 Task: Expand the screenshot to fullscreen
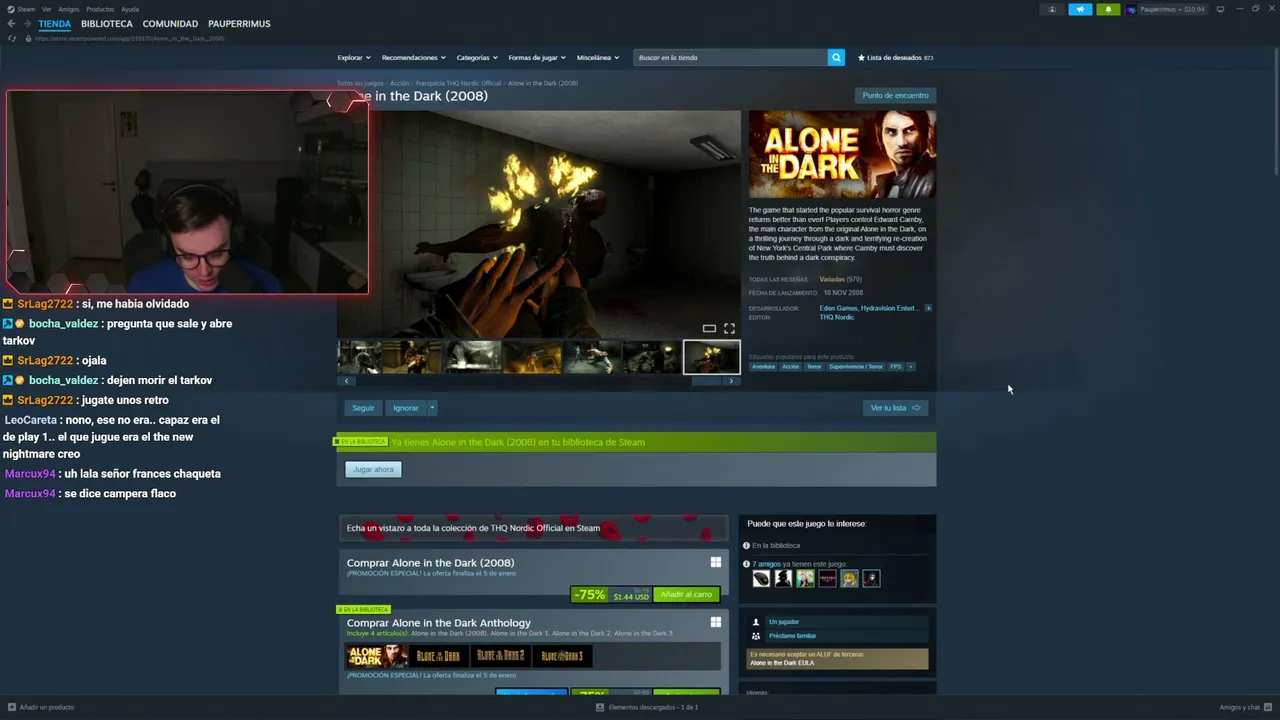click(729, 328)
